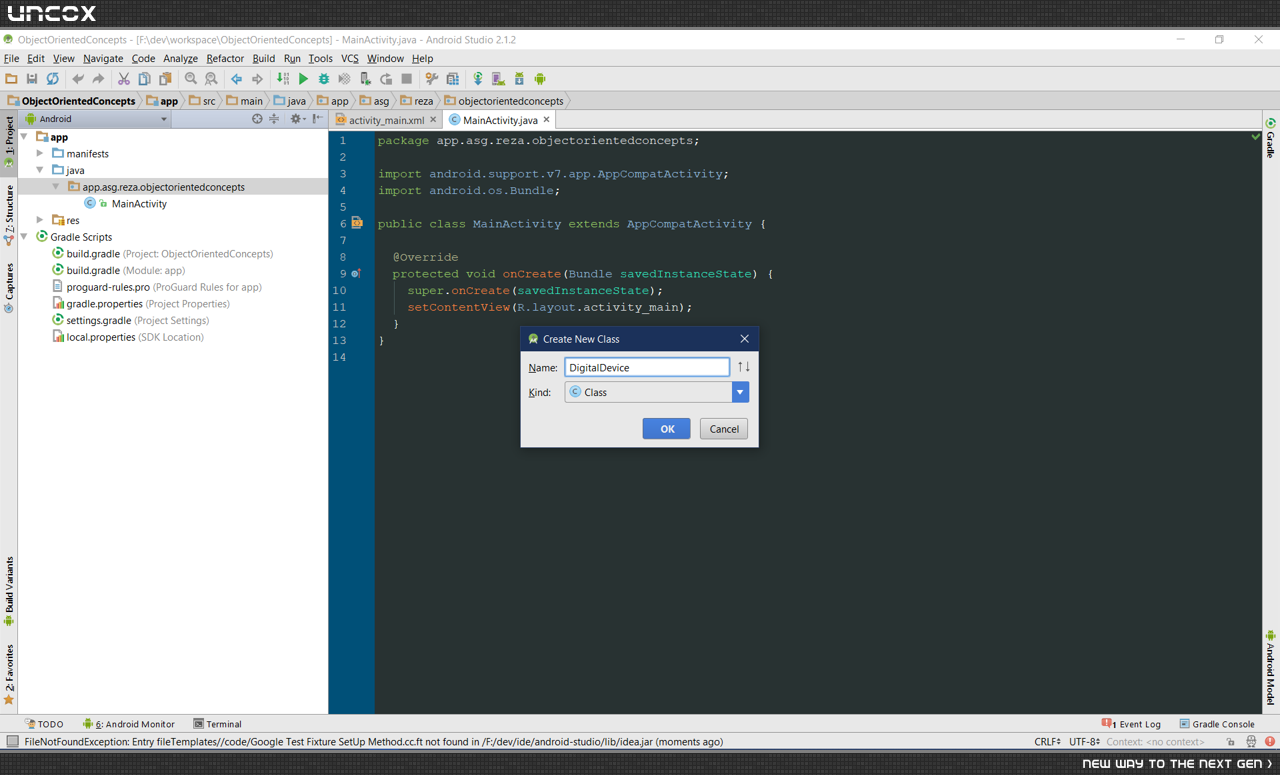Open the Kind dropdown in Create New Class
This screenshot has width=1280, height=775.
coord(740,392)
